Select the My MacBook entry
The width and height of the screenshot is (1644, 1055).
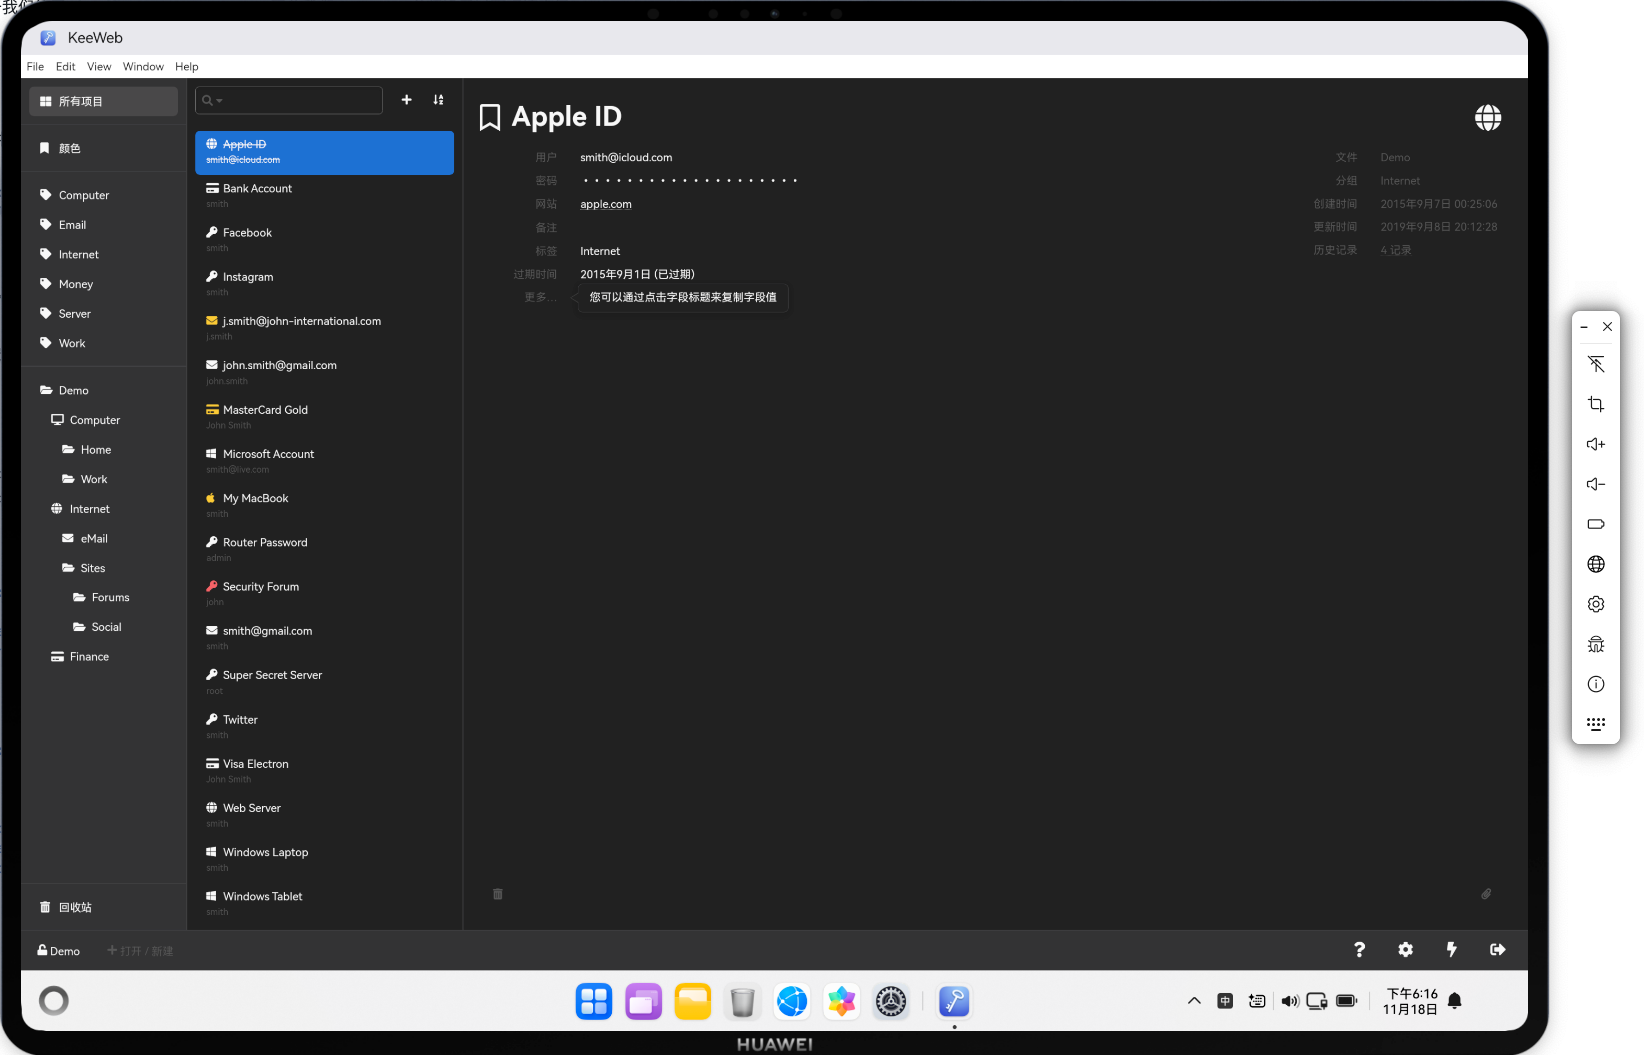(324, 505)
